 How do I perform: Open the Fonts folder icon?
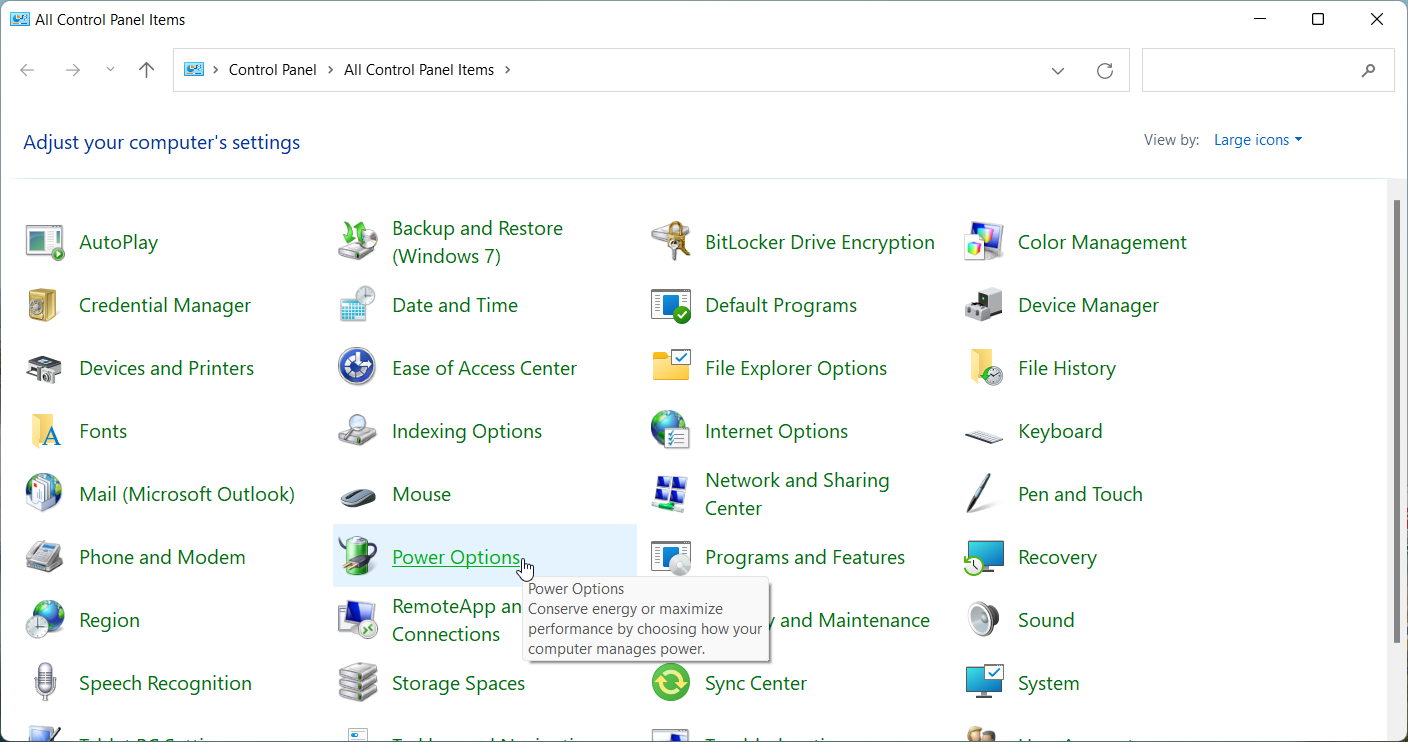pyautogui.click(x=45, y=431)
